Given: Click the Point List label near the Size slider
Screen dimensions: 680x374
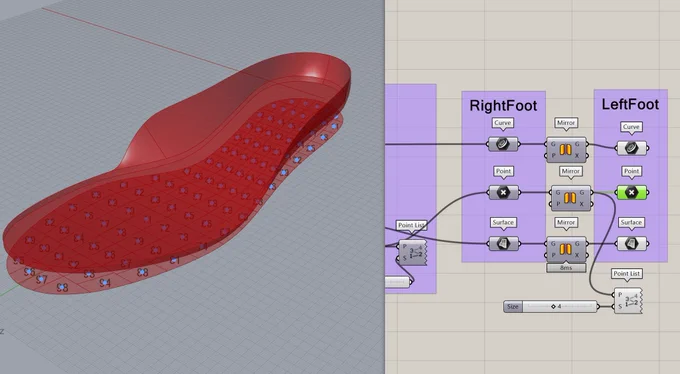Looking at the screenshot, I should click(627, 273).
